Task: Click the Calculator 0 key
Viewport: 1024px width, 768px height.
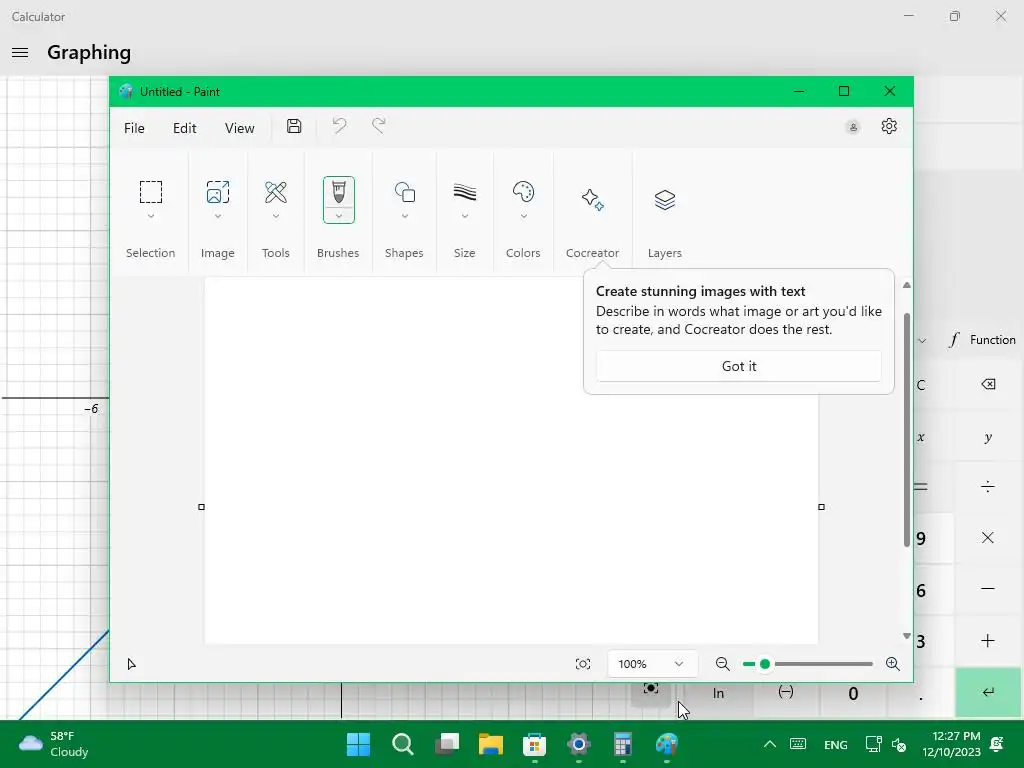Action: point(853,694)
